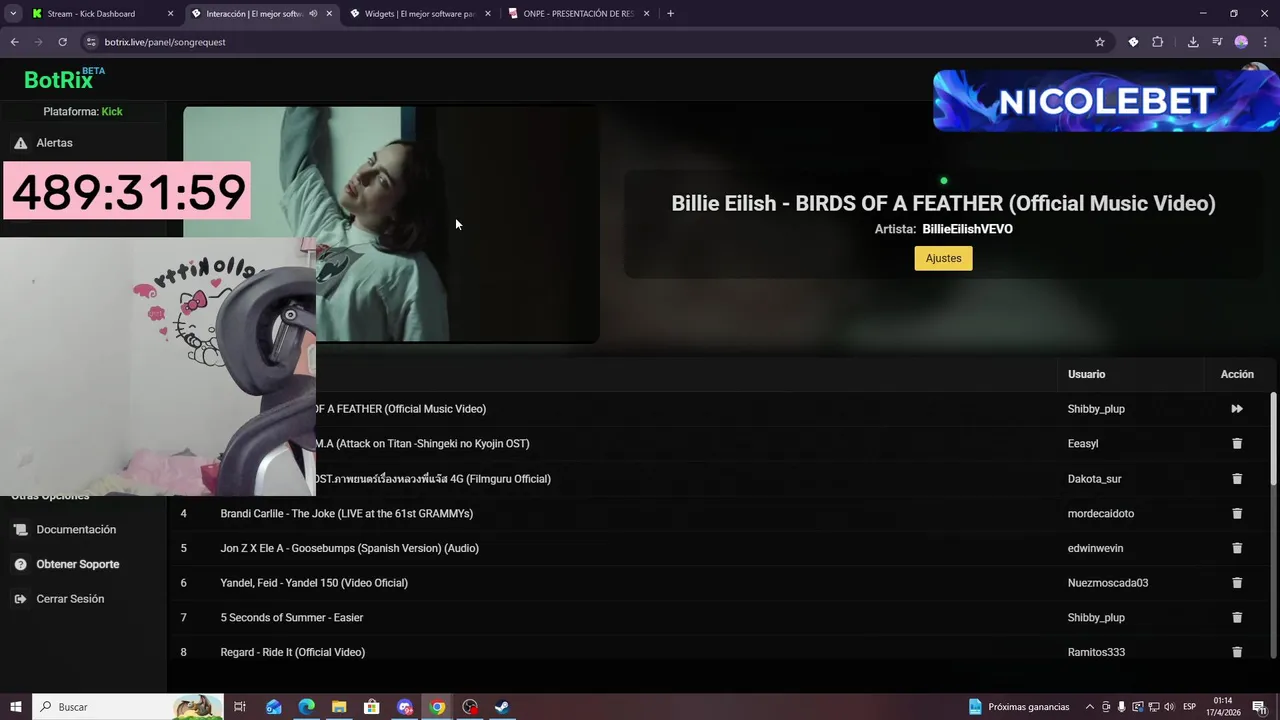Viewport: 1280px width, 720px height.
Task: Select user Eeasyl in the list
Action: click(x=1083, y=444)
